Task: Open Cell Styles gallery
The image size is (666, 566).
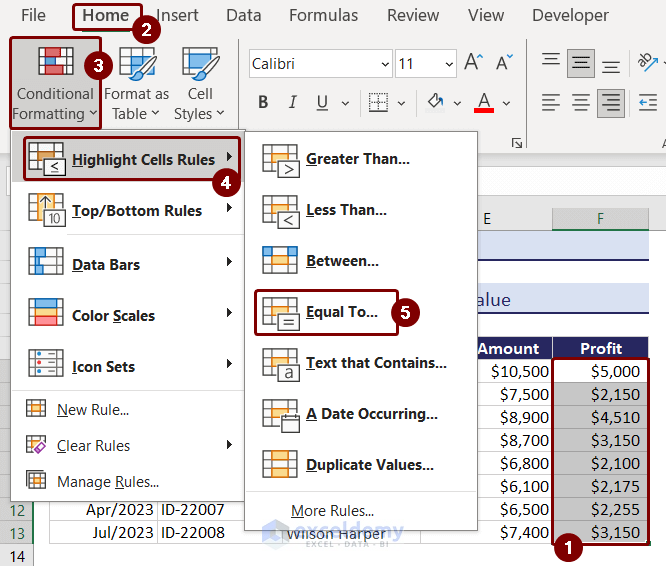Action: point(199,84)
